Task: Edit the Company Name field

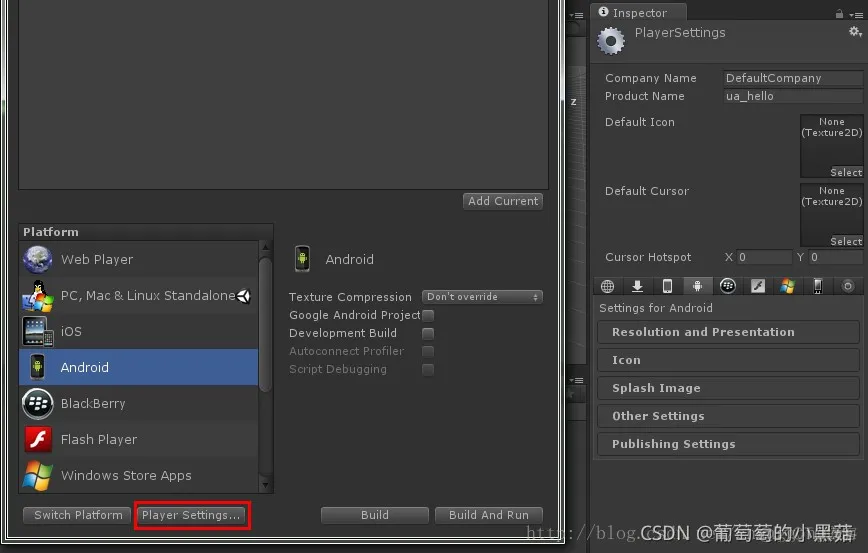Action: (x=793, y=78)
